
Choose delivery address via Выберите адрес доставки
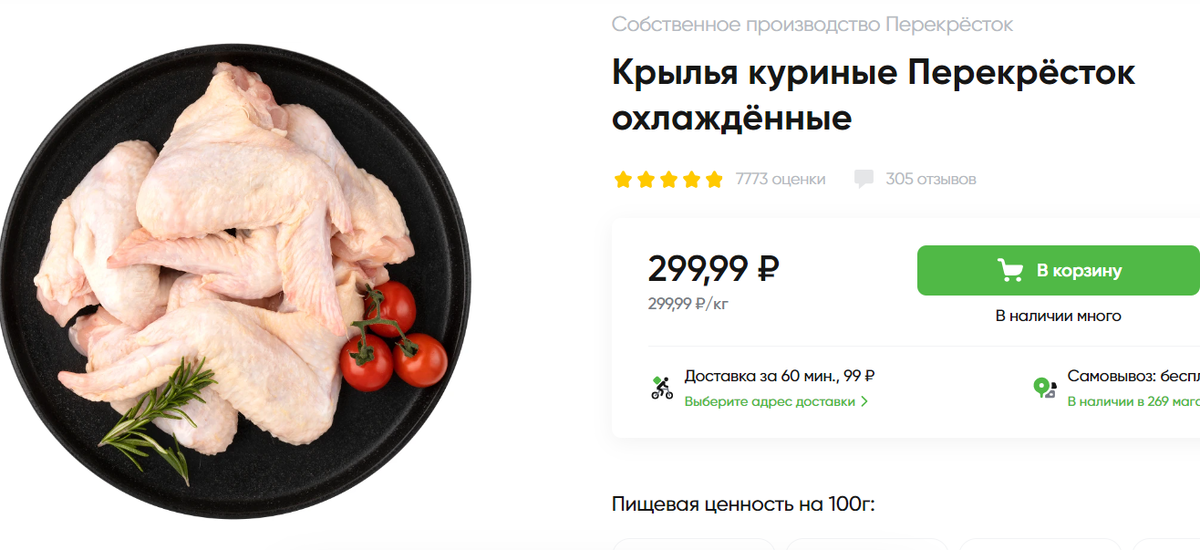(x=770, y=402)
